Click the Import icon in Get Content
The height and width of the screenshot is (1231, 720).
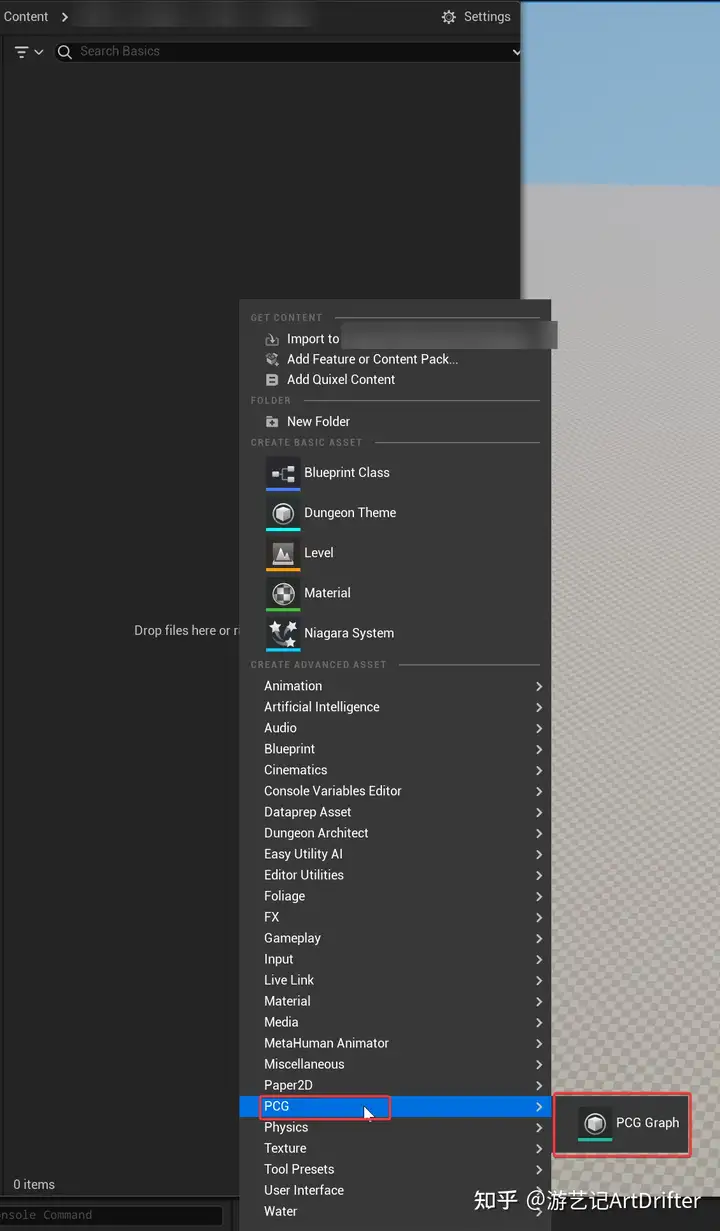272,339
